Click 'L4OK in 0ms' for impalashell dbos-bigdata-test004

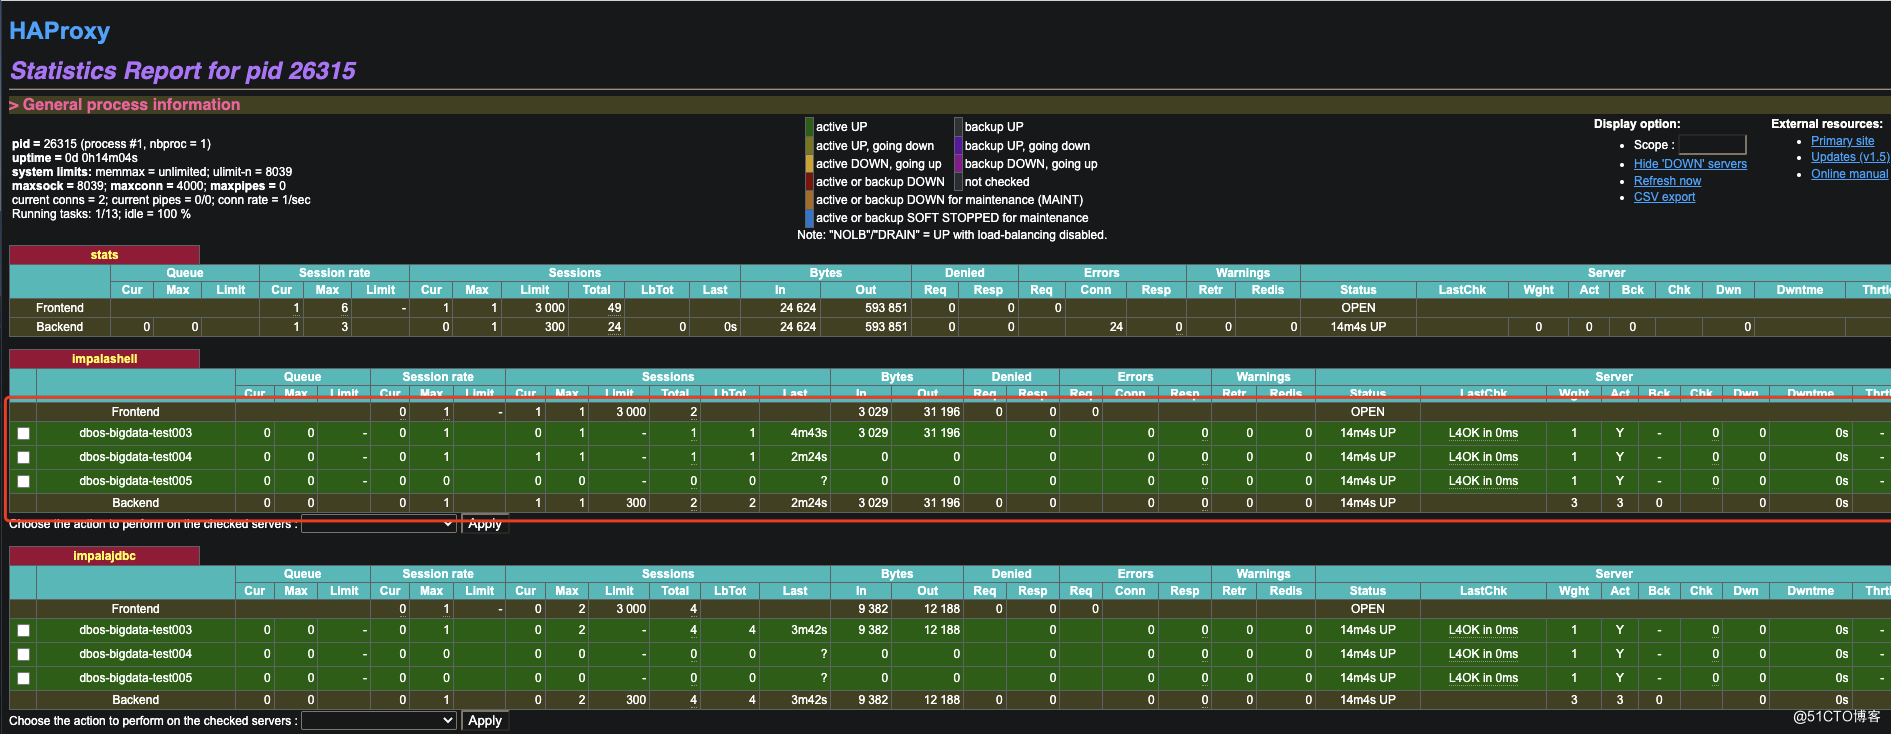[1483, 457]
